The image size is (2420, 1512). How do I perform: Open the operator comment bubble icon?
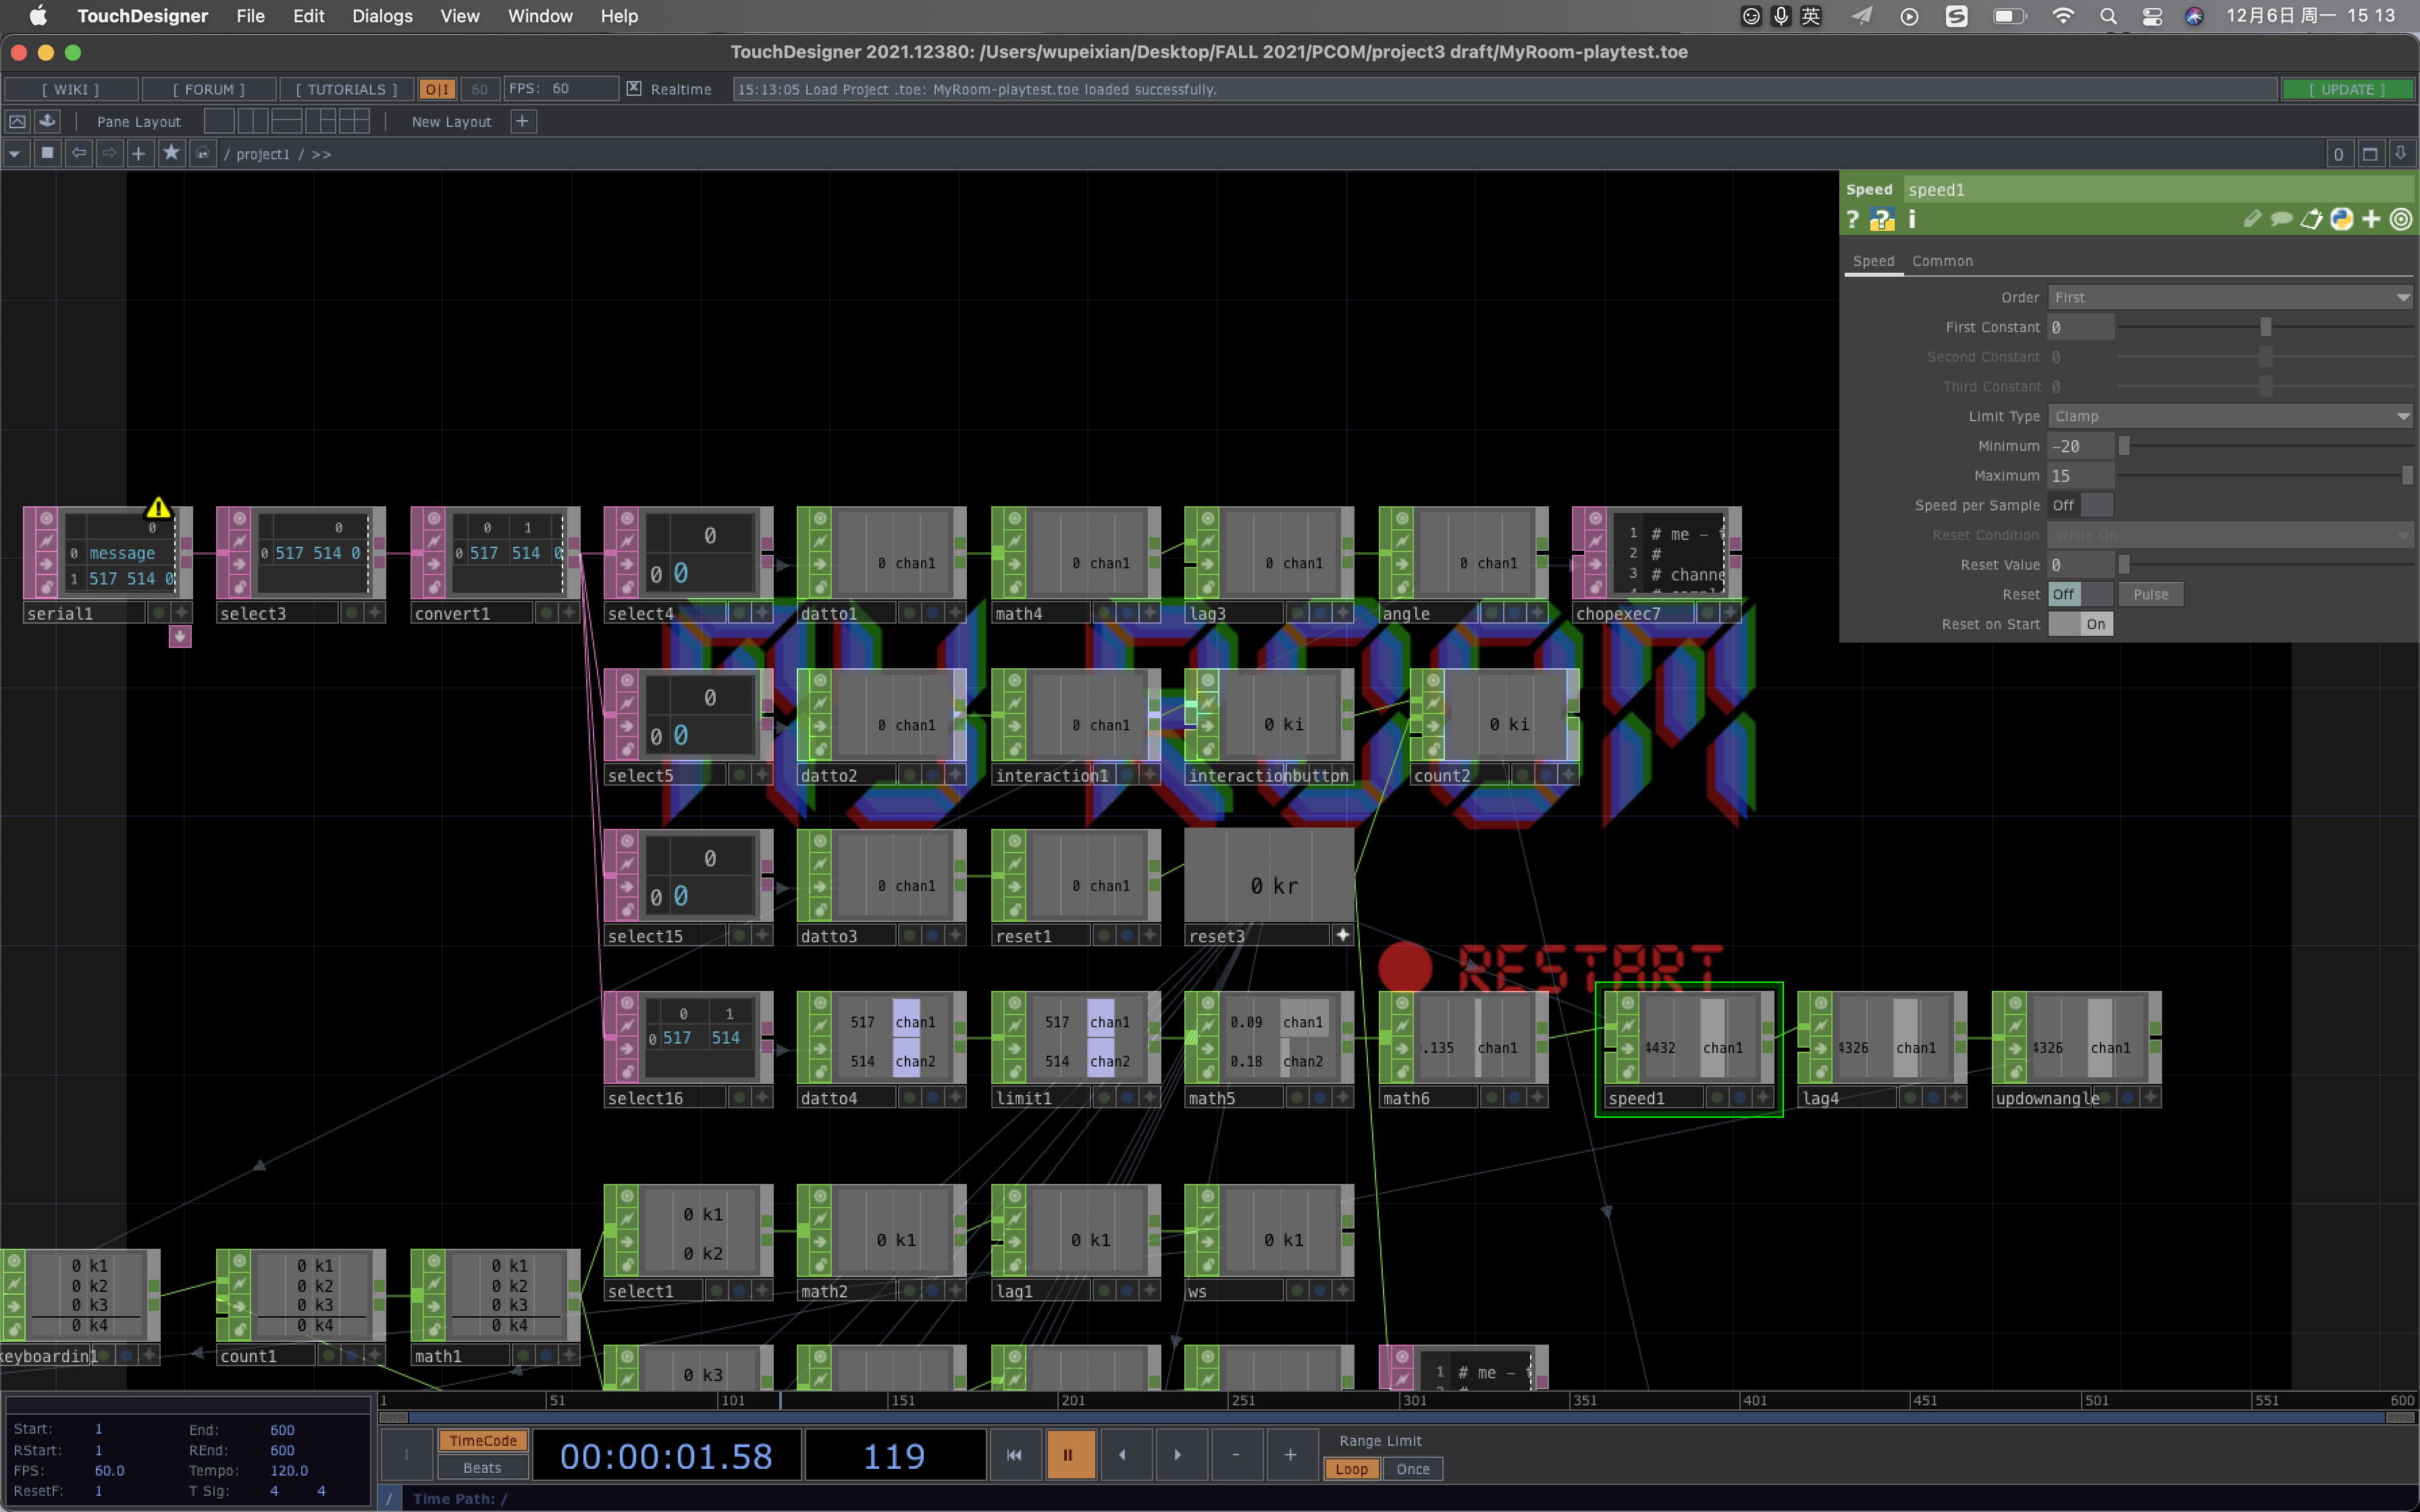(x=2281, y=219)
